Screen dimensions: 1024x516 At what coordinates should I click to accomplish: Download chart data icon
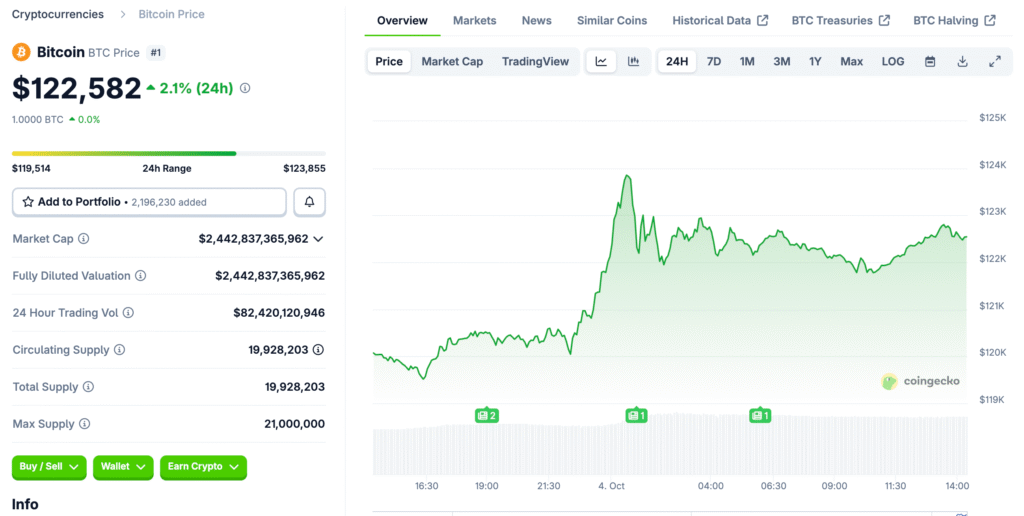click(962, 61)
